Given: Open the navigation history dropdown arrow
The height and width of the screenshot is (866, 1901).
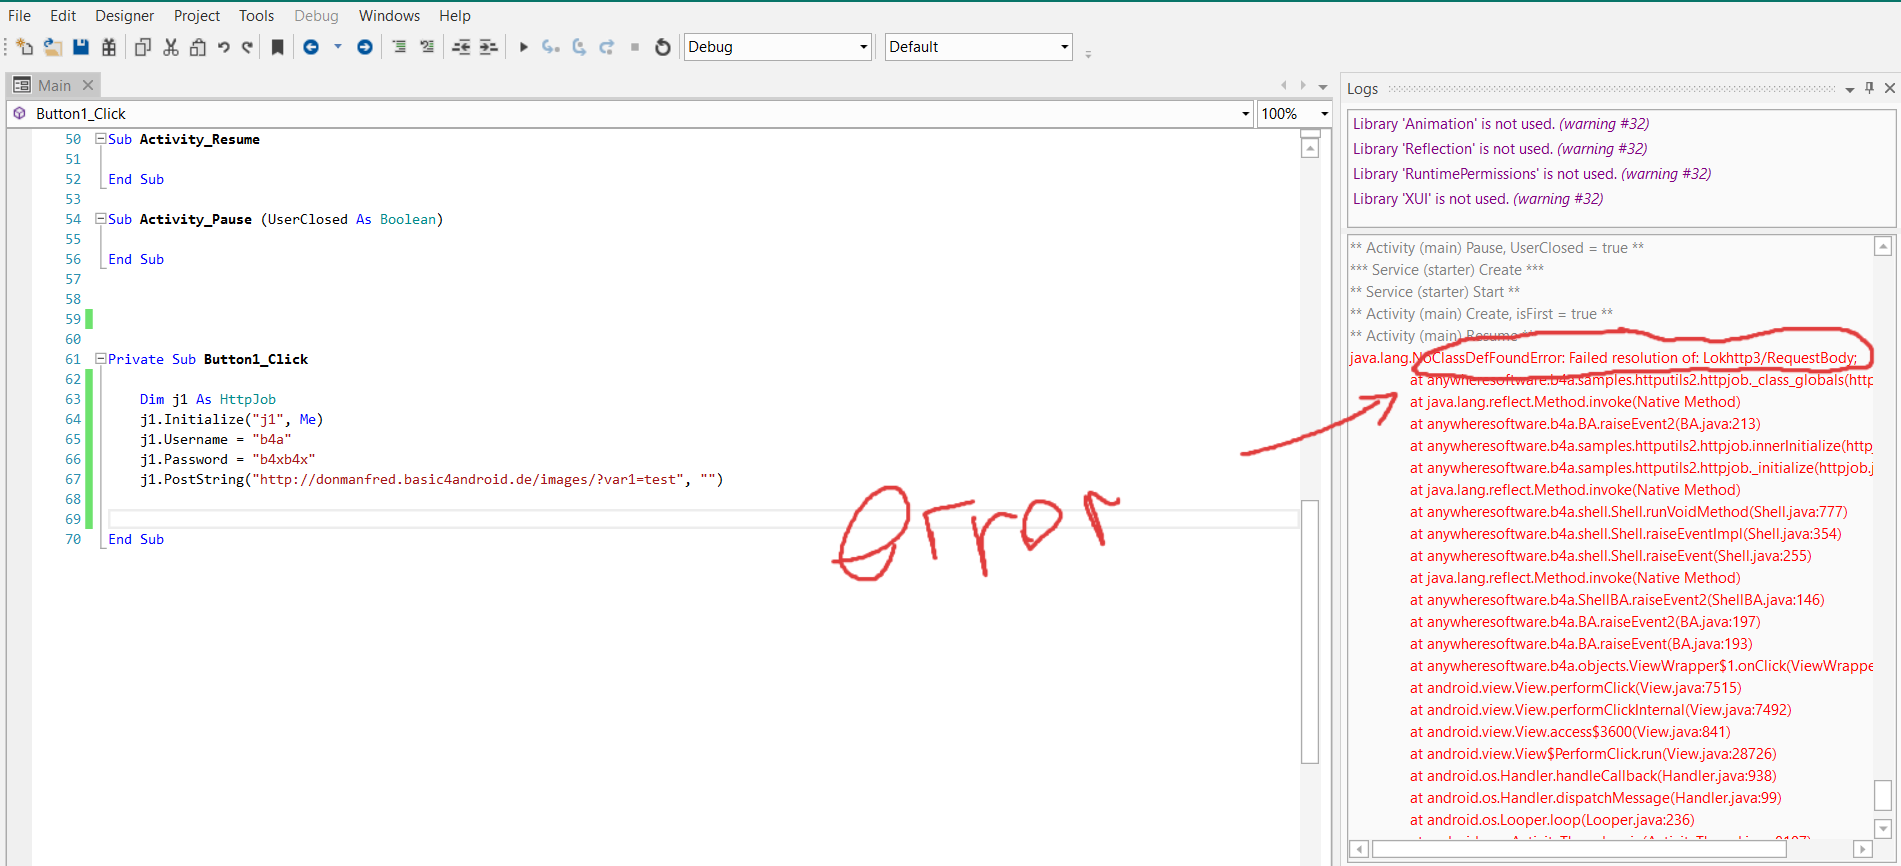Looking at the screenshot, I should (x=338, y=47).
